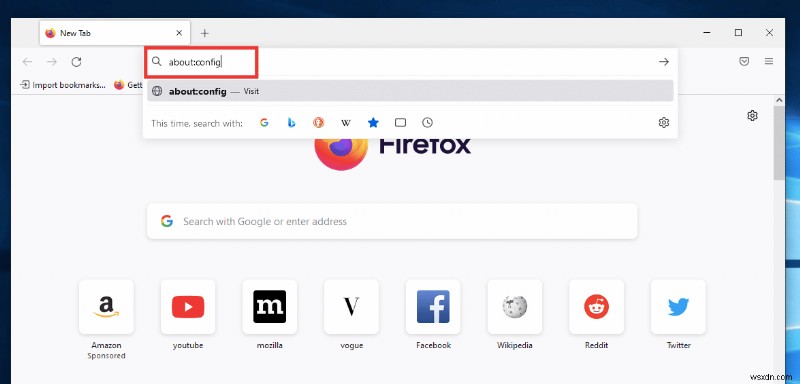Click the Google logo in search box
The height and width of the screenshot is (384, 800).
click(x=167, y=221)
